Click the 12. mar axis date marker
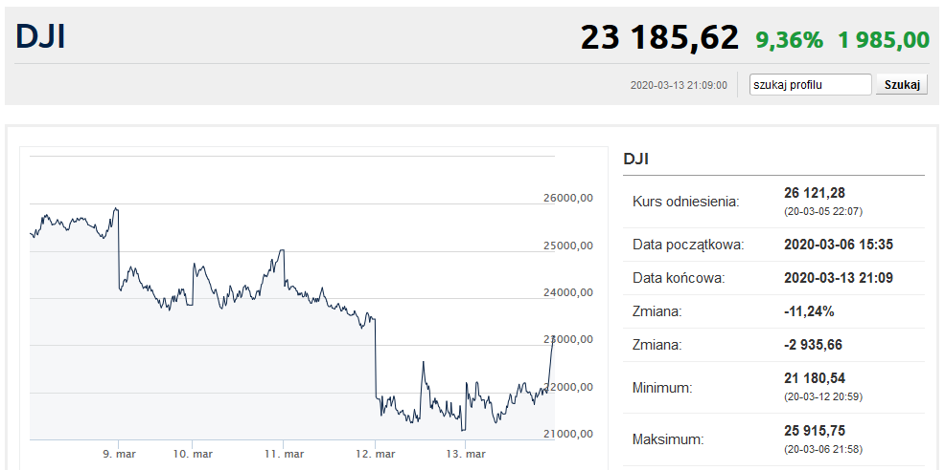 point(375,454)
